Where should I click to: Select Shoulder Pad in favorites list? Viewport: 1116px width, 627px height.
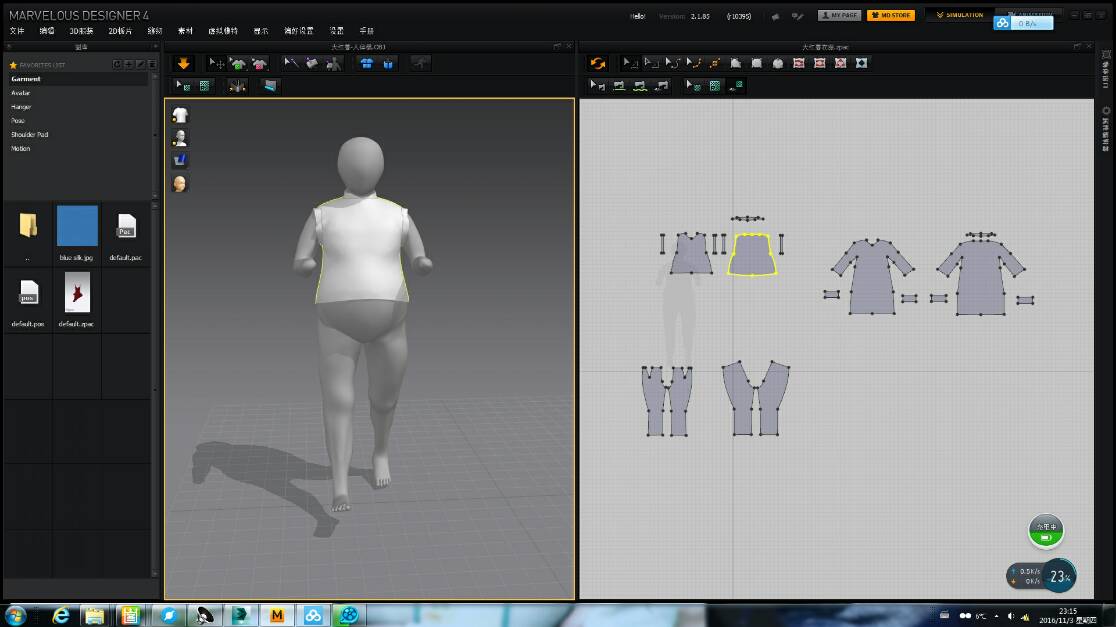coord(29,134)
